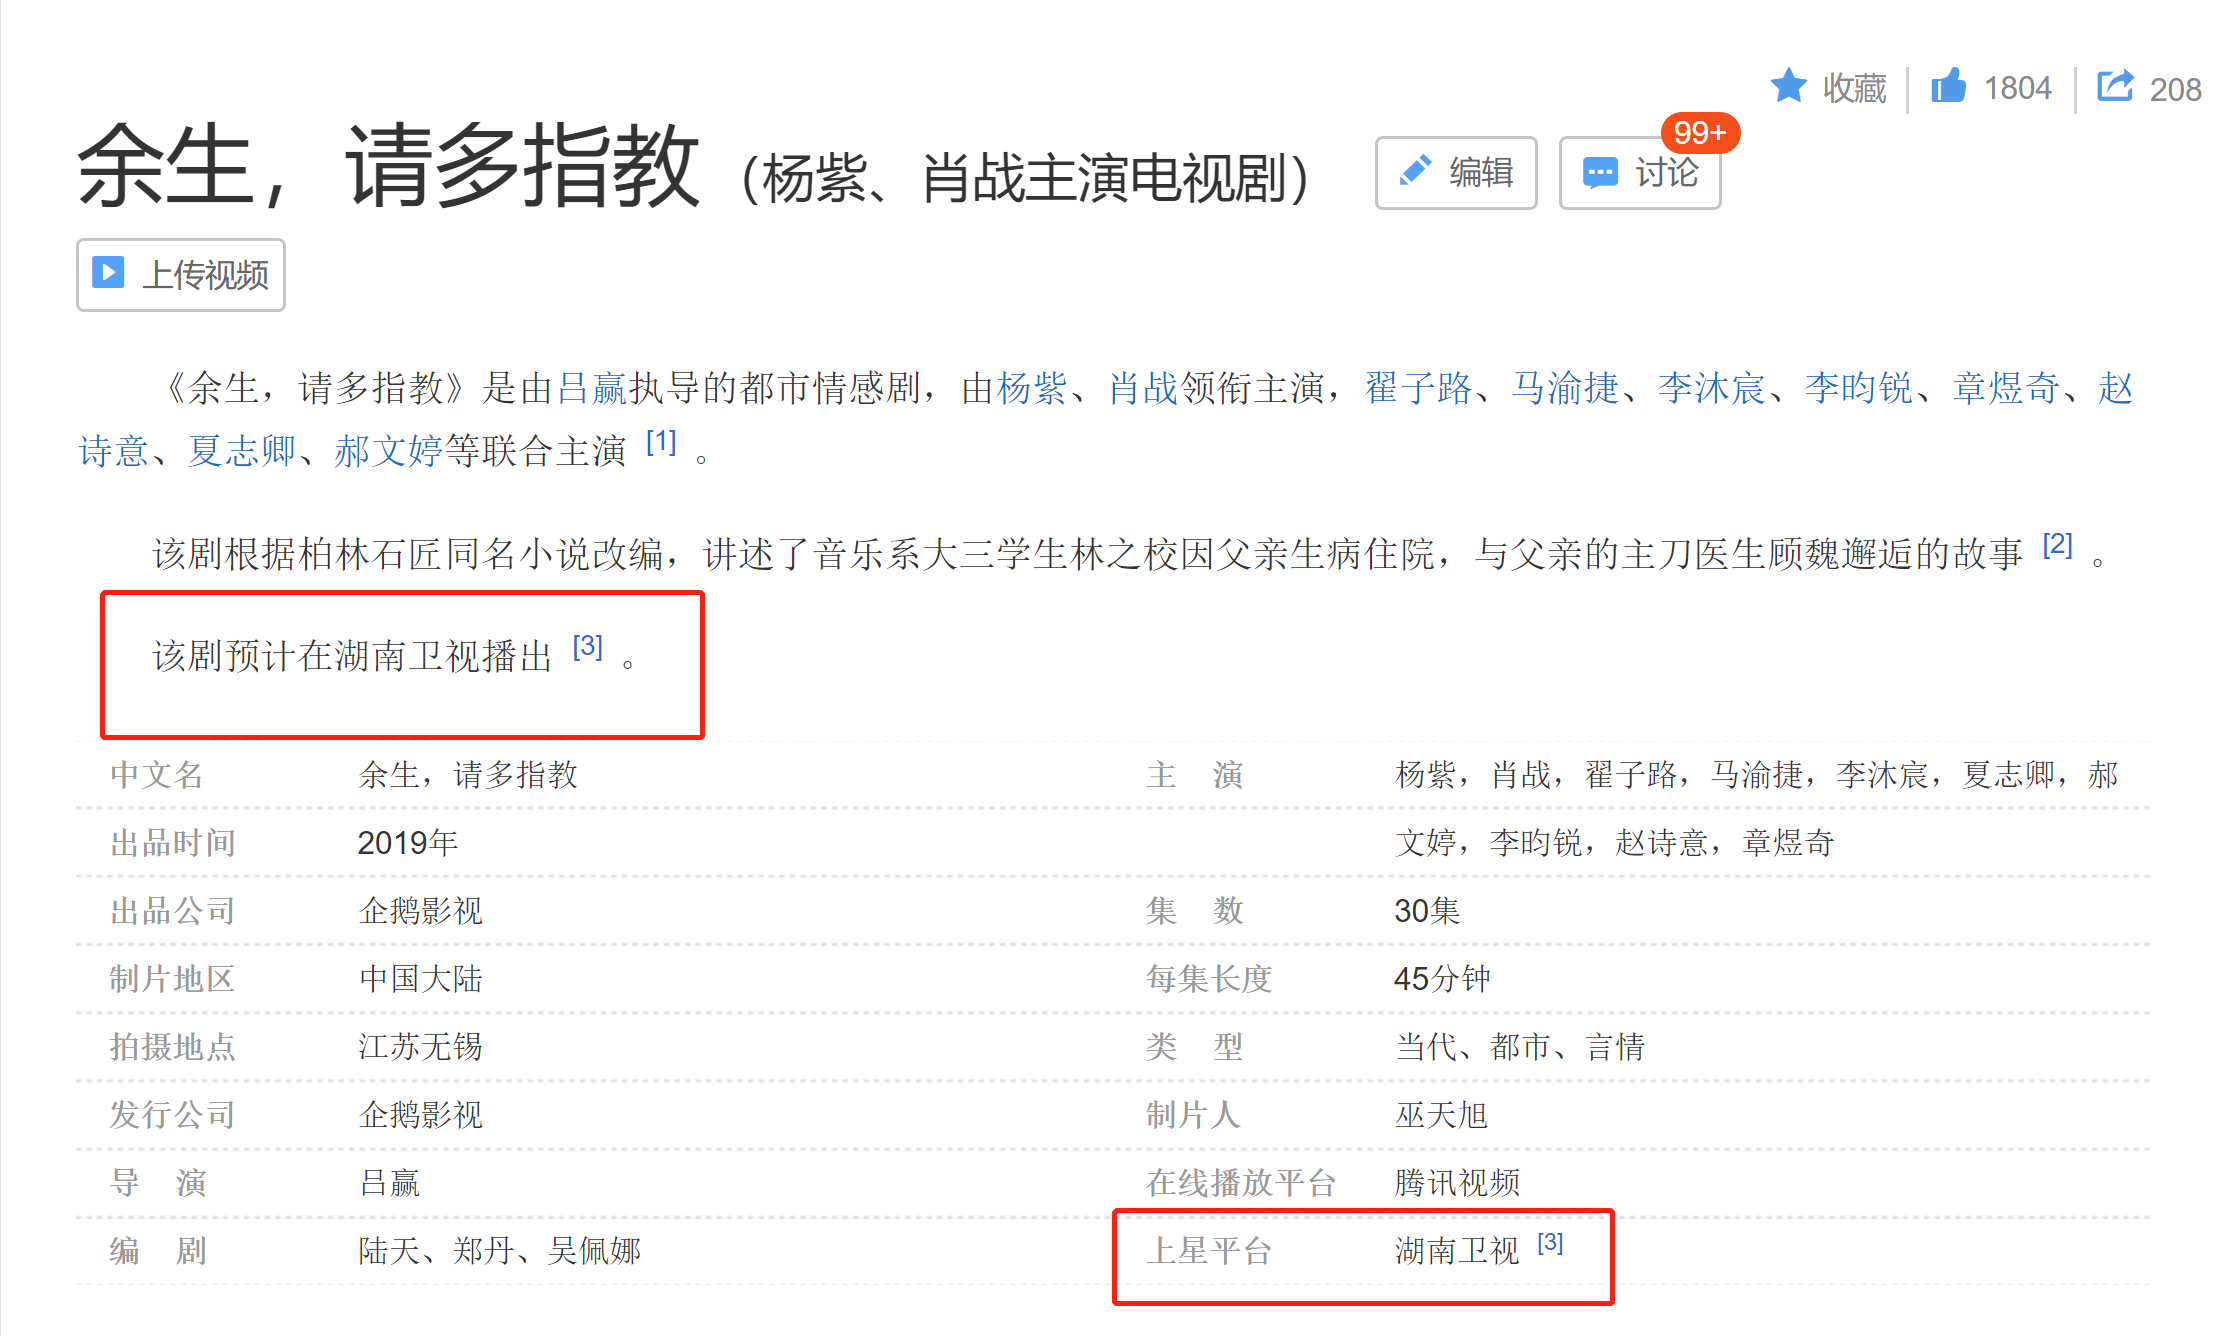2223x1336 pixels.
Task: Click the 上传视频 upload video button
Action: click(x=180, y=274)
